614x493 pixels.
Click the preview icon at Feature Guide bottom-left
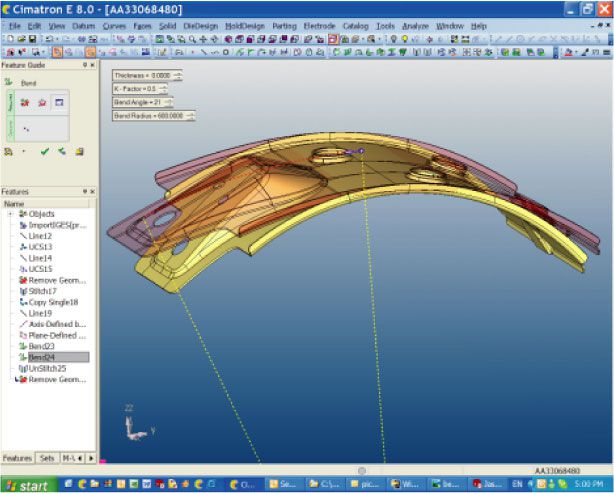8,152
